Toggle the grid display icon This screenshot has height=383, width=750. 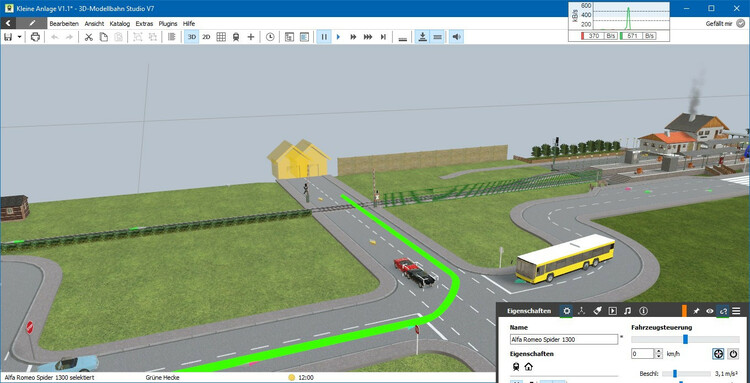pyautogui.click(x=221, y=37)
